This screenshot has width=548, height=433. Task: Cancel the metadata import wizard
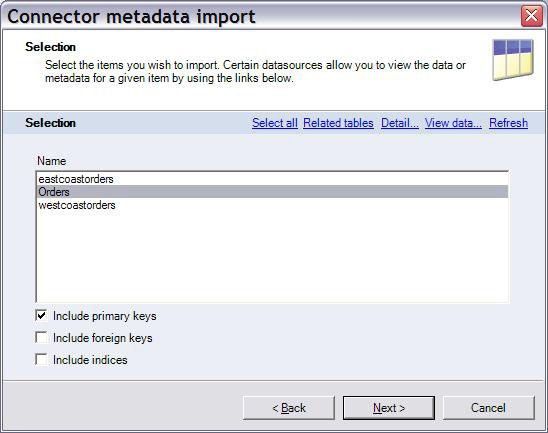point(489,408)
